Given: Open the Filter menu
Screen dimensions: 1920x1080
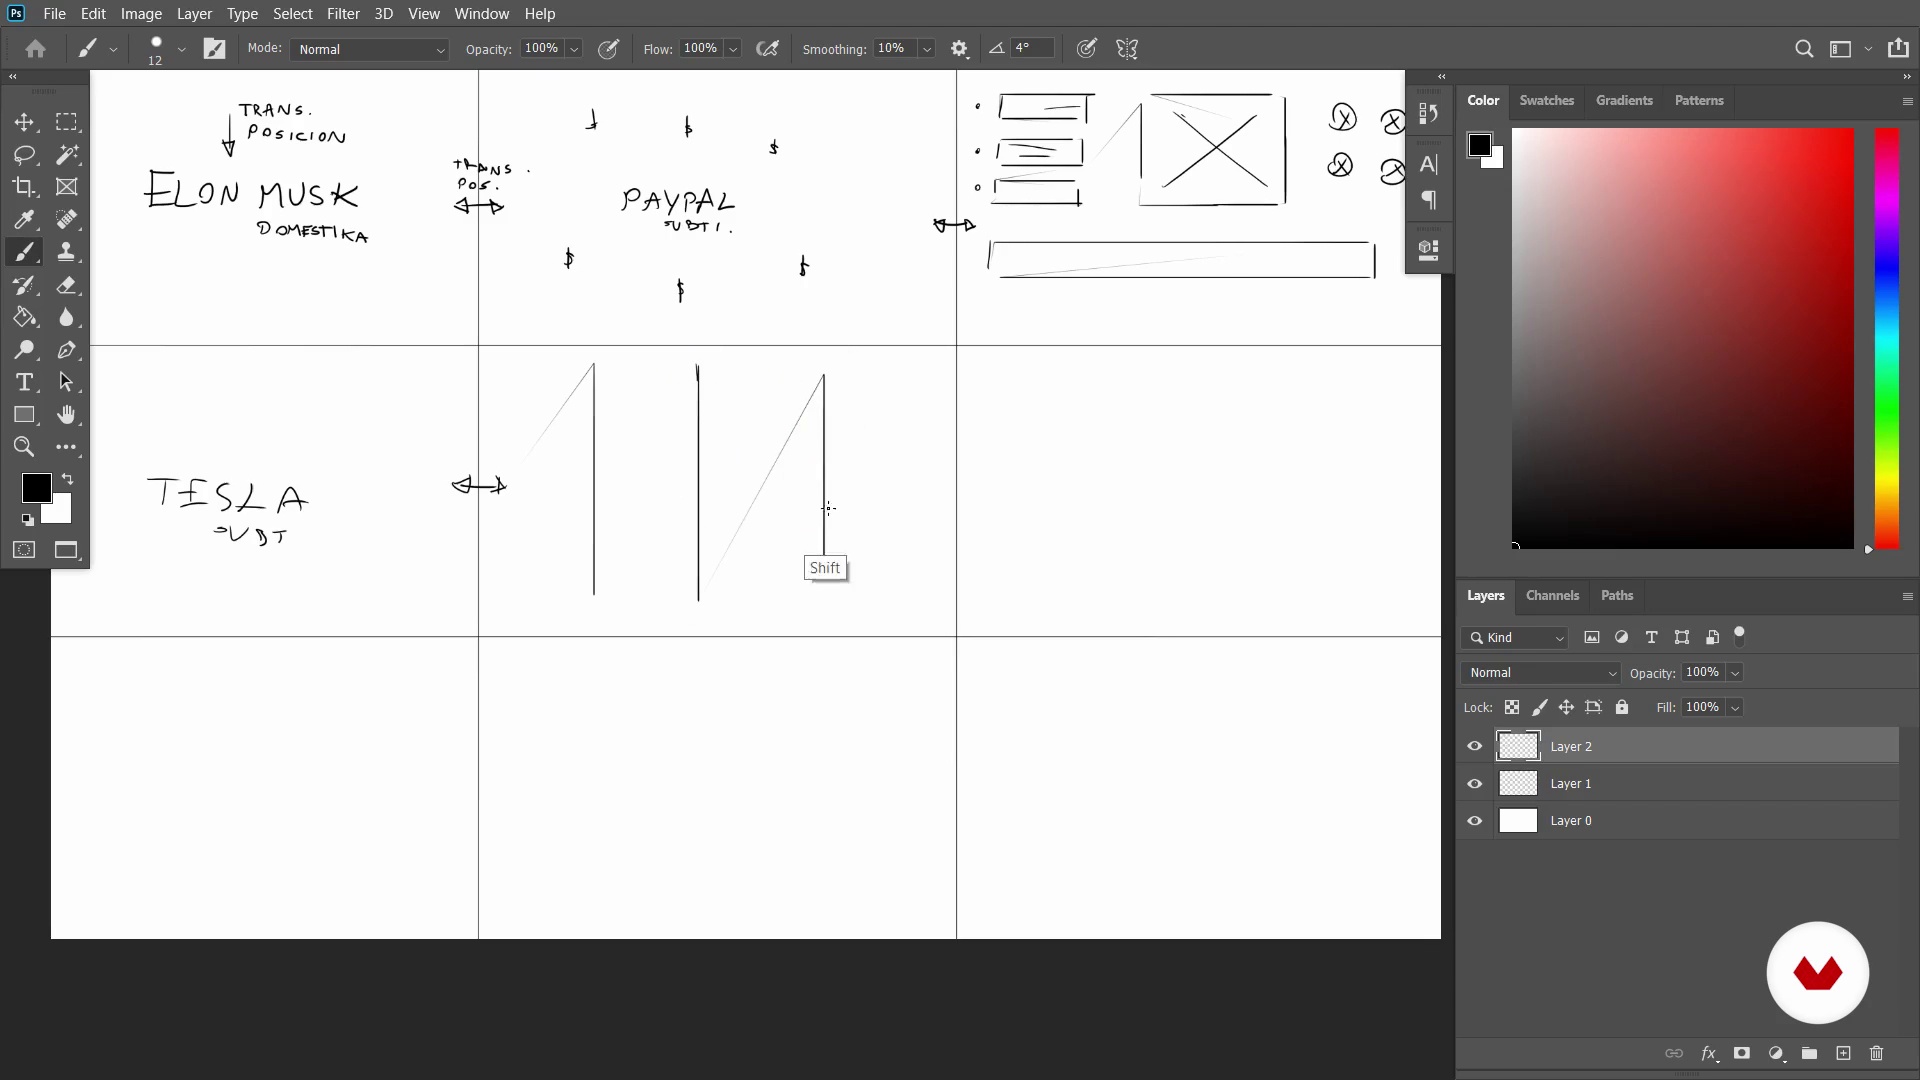Looking at the screenshot, I should [343, 14].
